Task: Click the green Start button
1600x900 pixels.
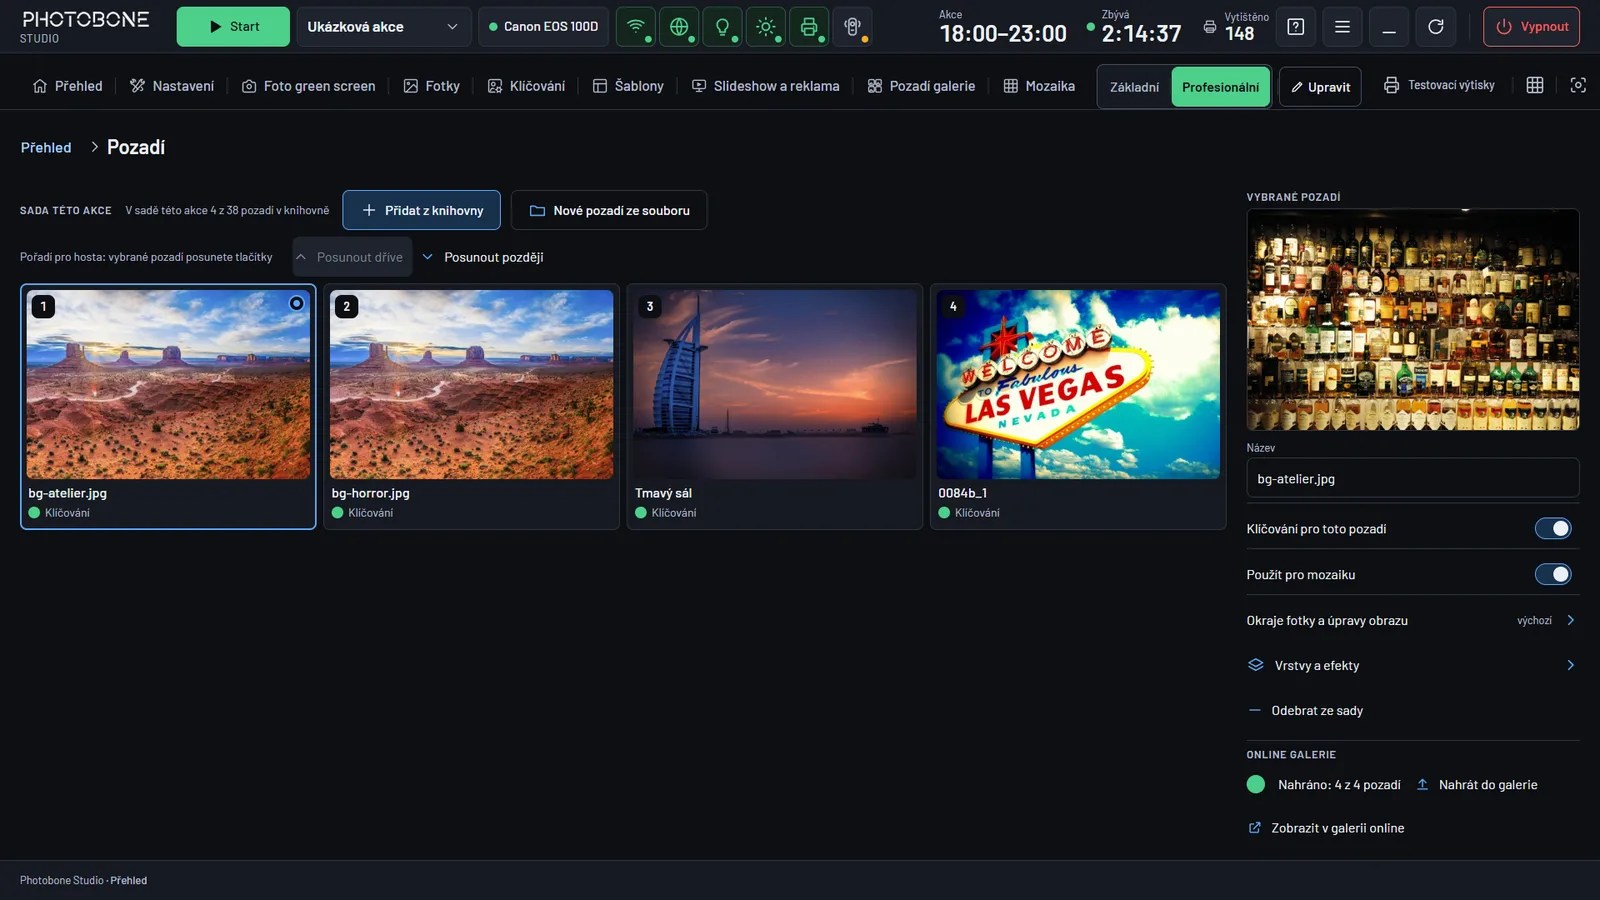Action: tap(233, 27)
